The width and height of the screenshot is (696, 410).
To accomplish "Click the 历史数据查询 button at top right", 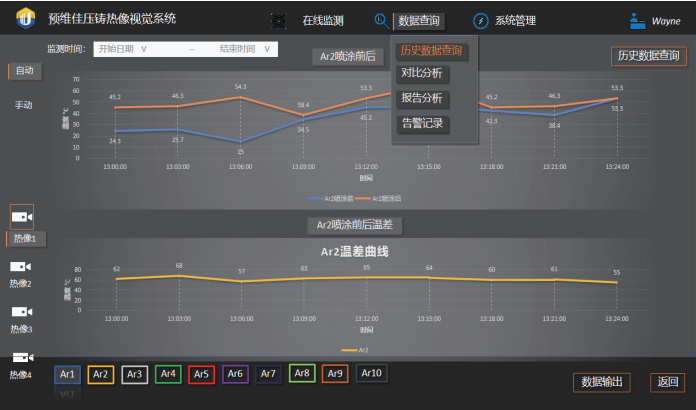I will click(649, 56).
